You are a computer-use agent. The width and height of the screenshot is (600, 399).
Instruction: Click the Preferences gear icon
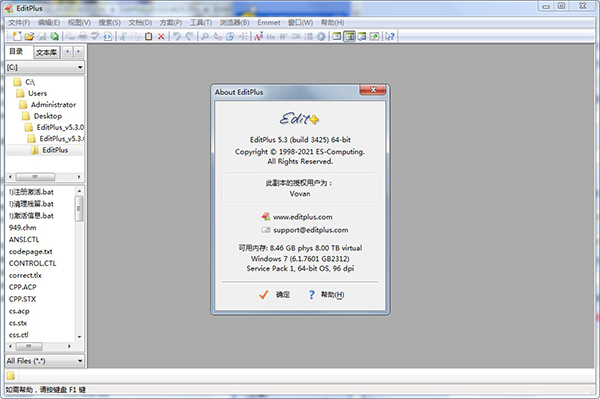[x=321, y=36]
